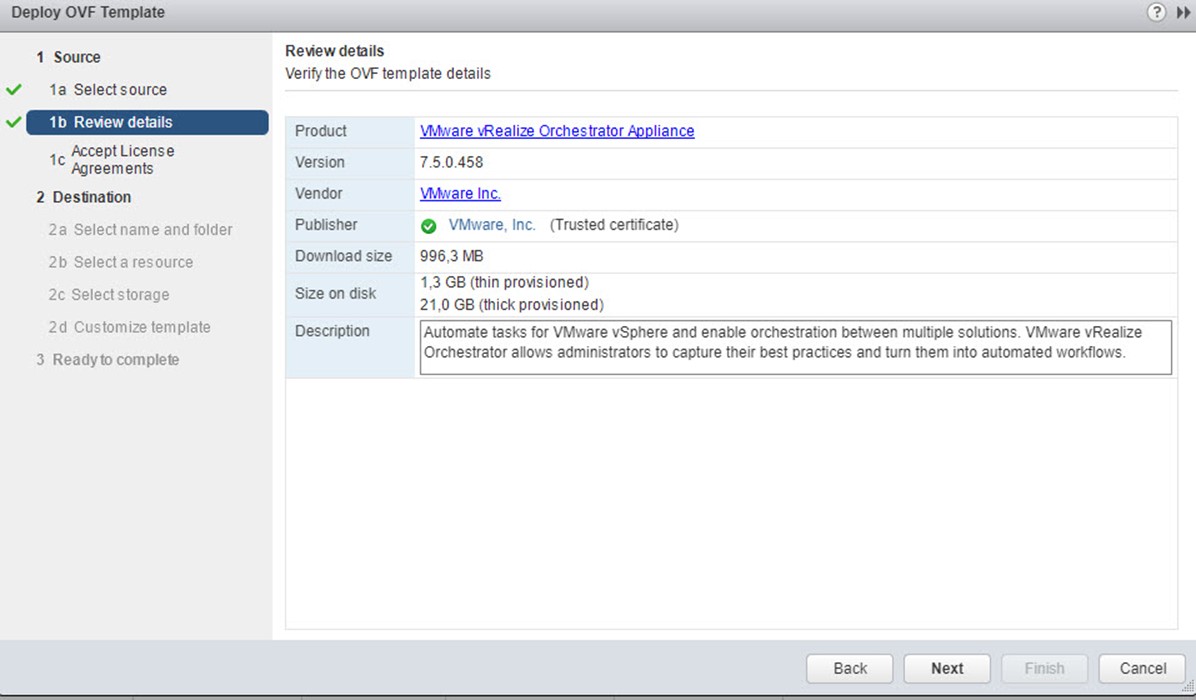The width and height of the screenshot is (1196, 700).
Task: Click the Description row label
Action: (332, 331)
